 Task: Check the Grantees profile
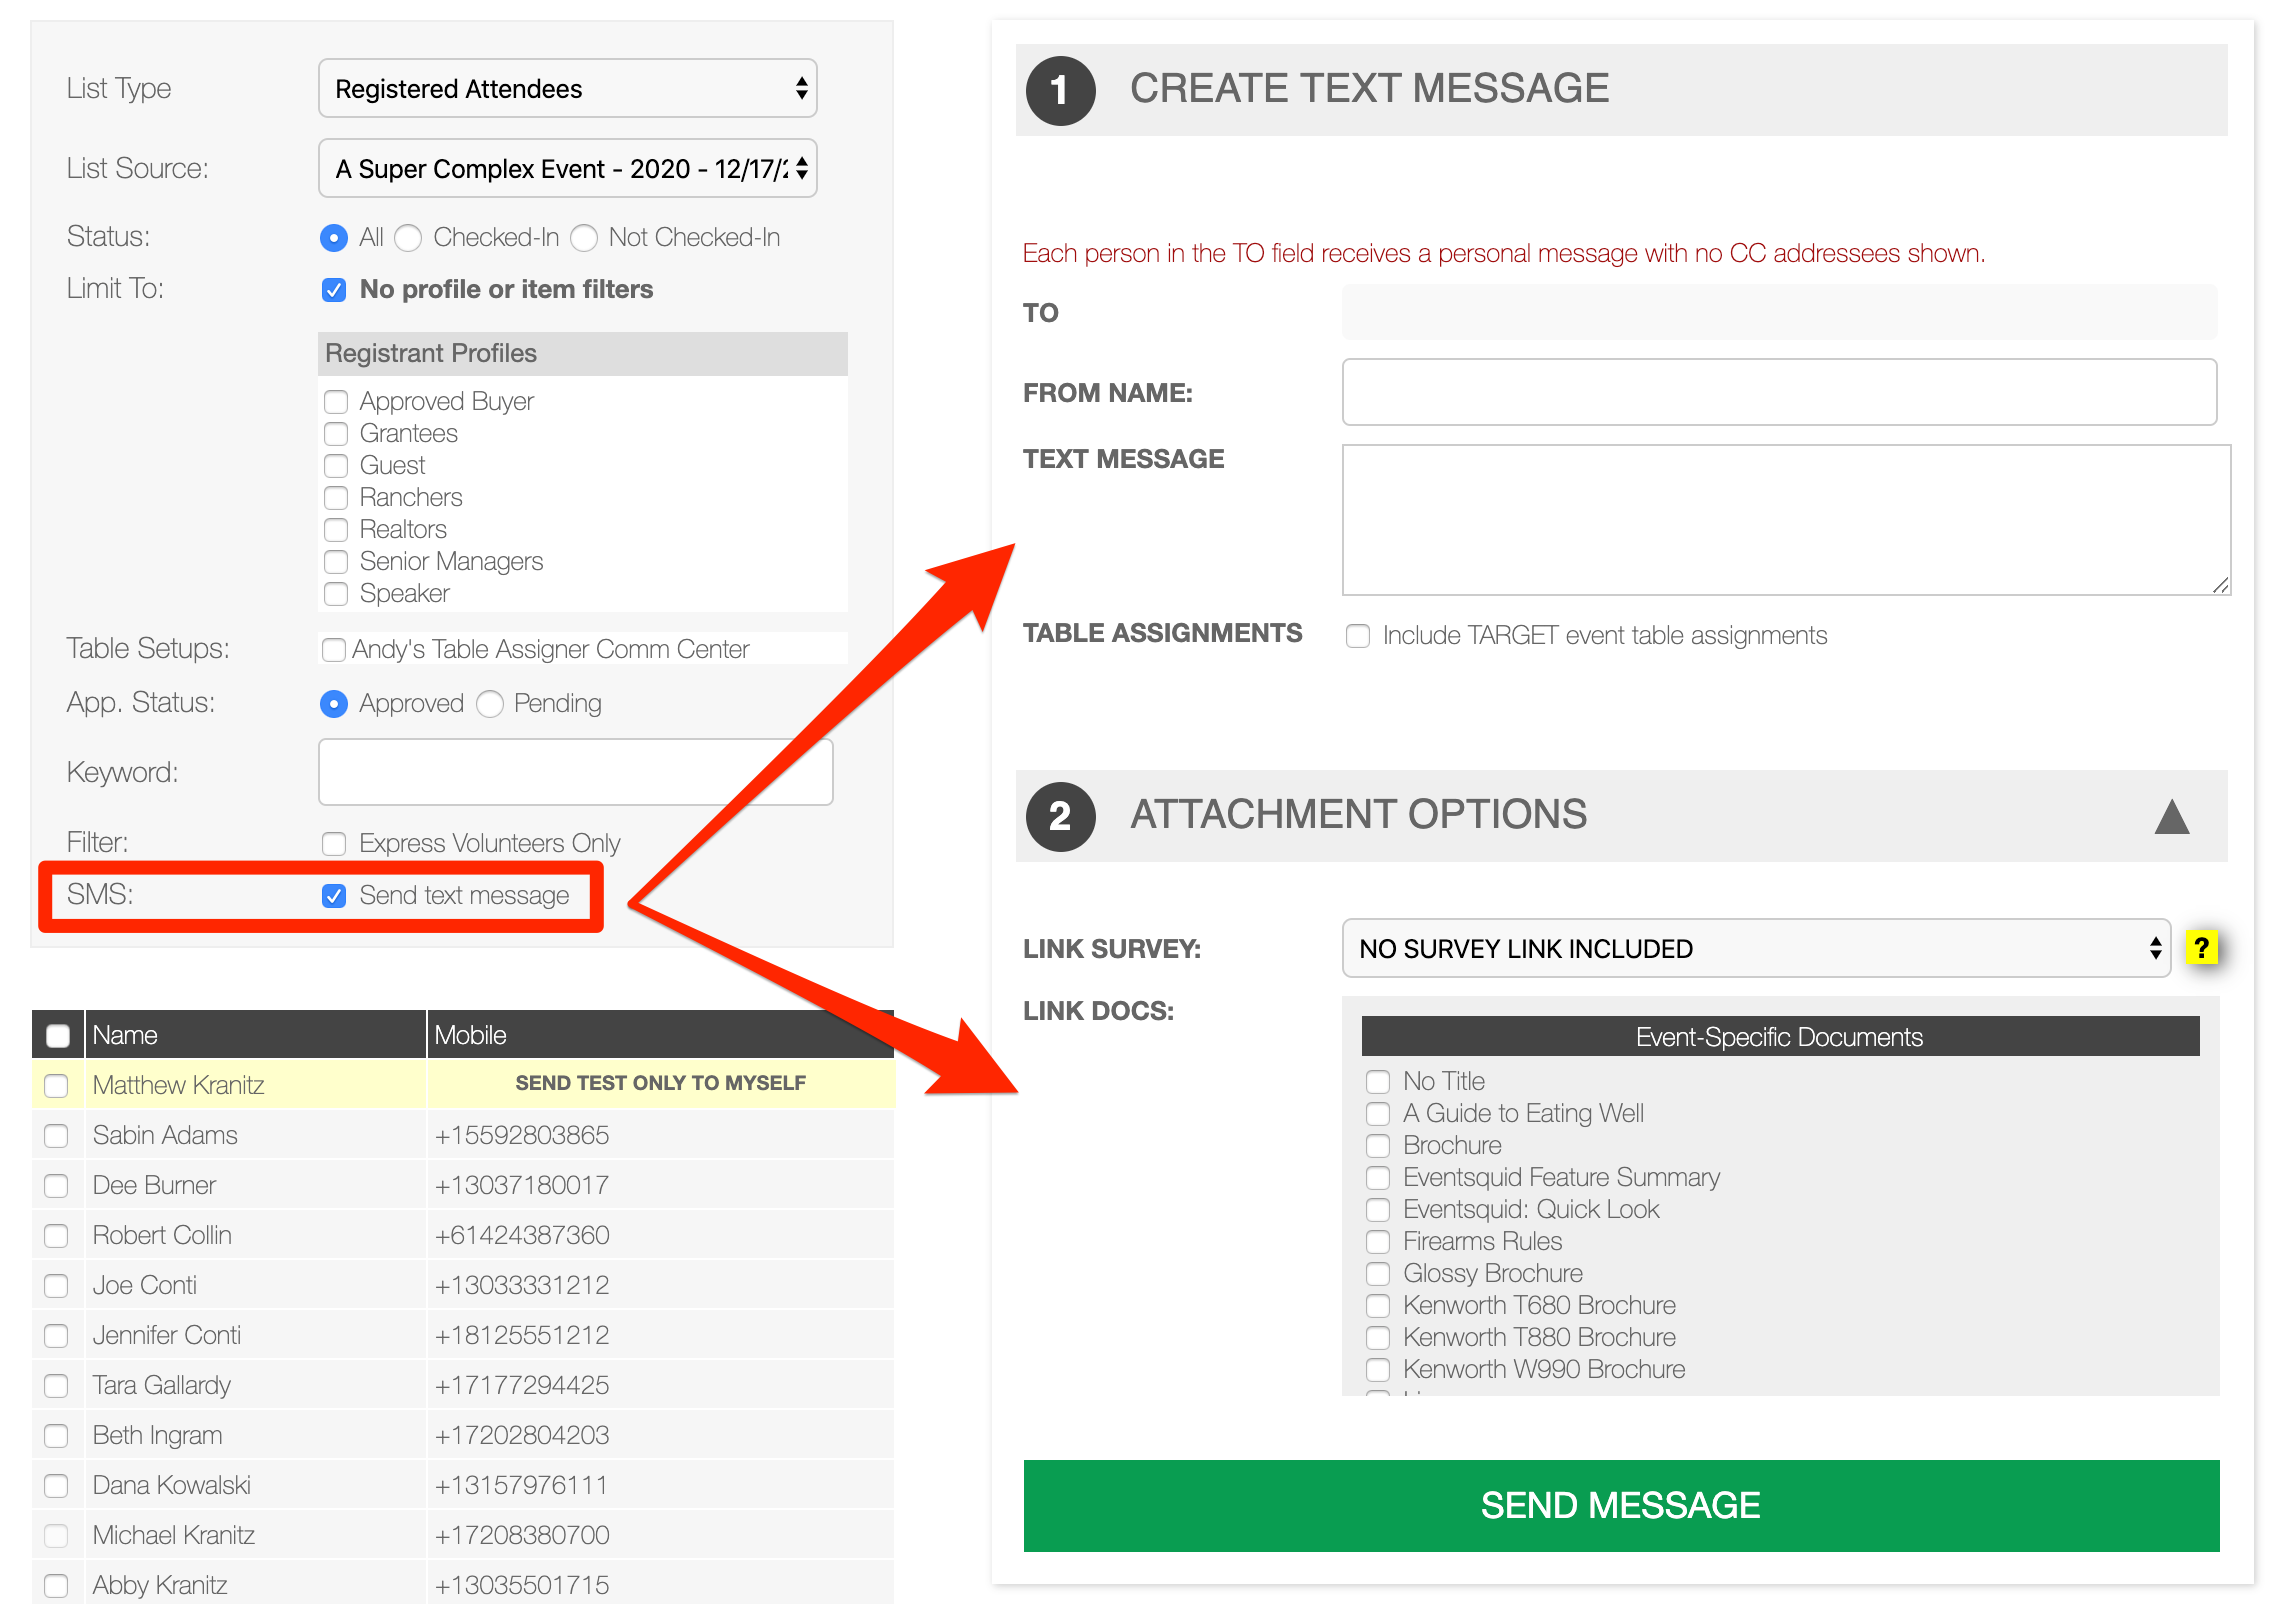(x=336, y=434)
